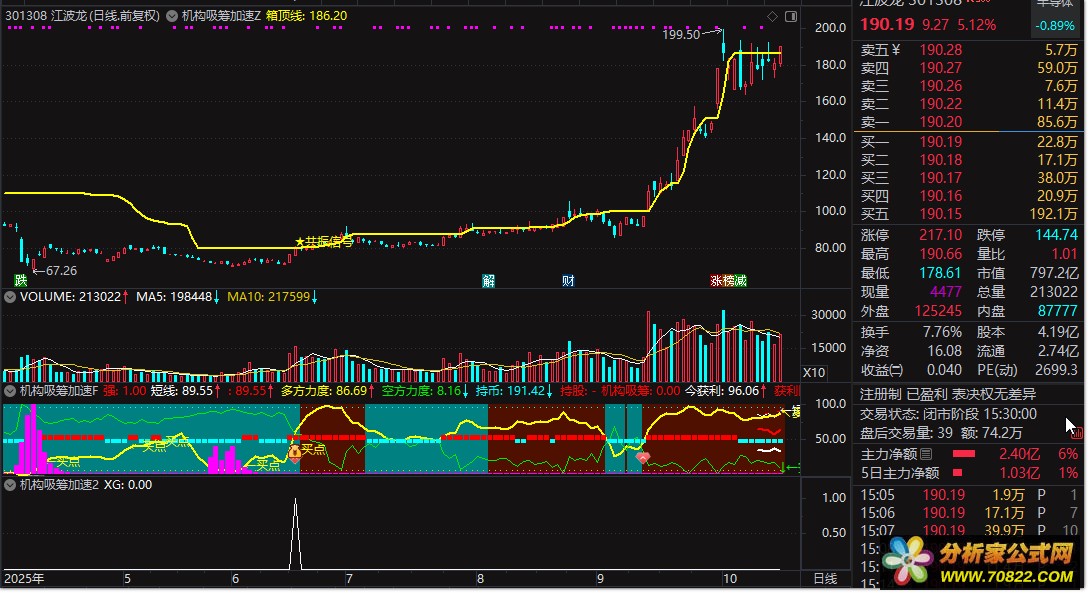This screenshot has height=593, width=1090.
Task: Switch period using the 日线 label
Action: (x=825, y=578)
